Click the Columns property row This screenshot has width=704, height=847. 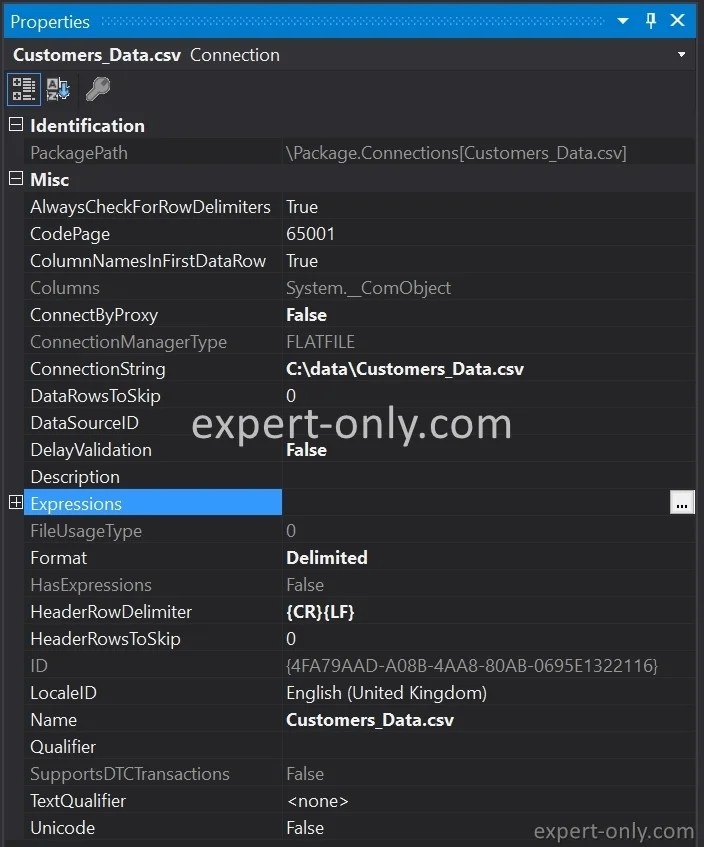tap(359, 288)
